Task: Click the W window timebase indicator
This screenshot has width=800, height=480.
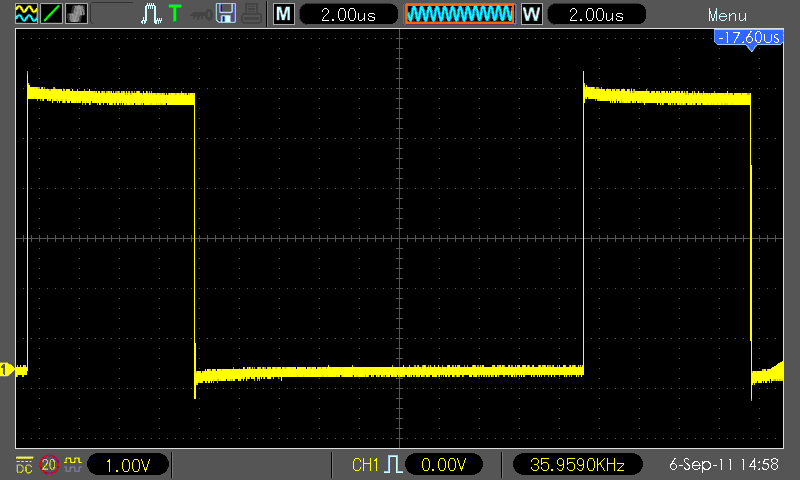Action: [532, 14]
